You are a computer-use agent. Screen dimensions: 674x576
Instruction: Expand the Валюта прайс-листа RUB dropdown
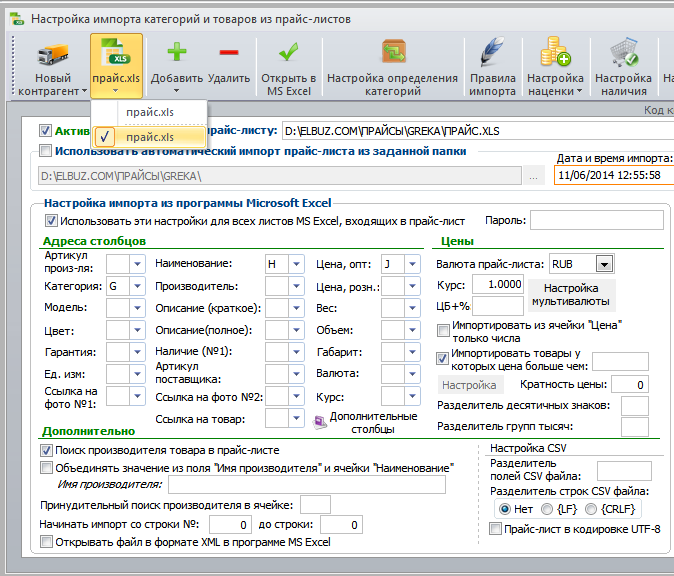(x=604, y=264)
